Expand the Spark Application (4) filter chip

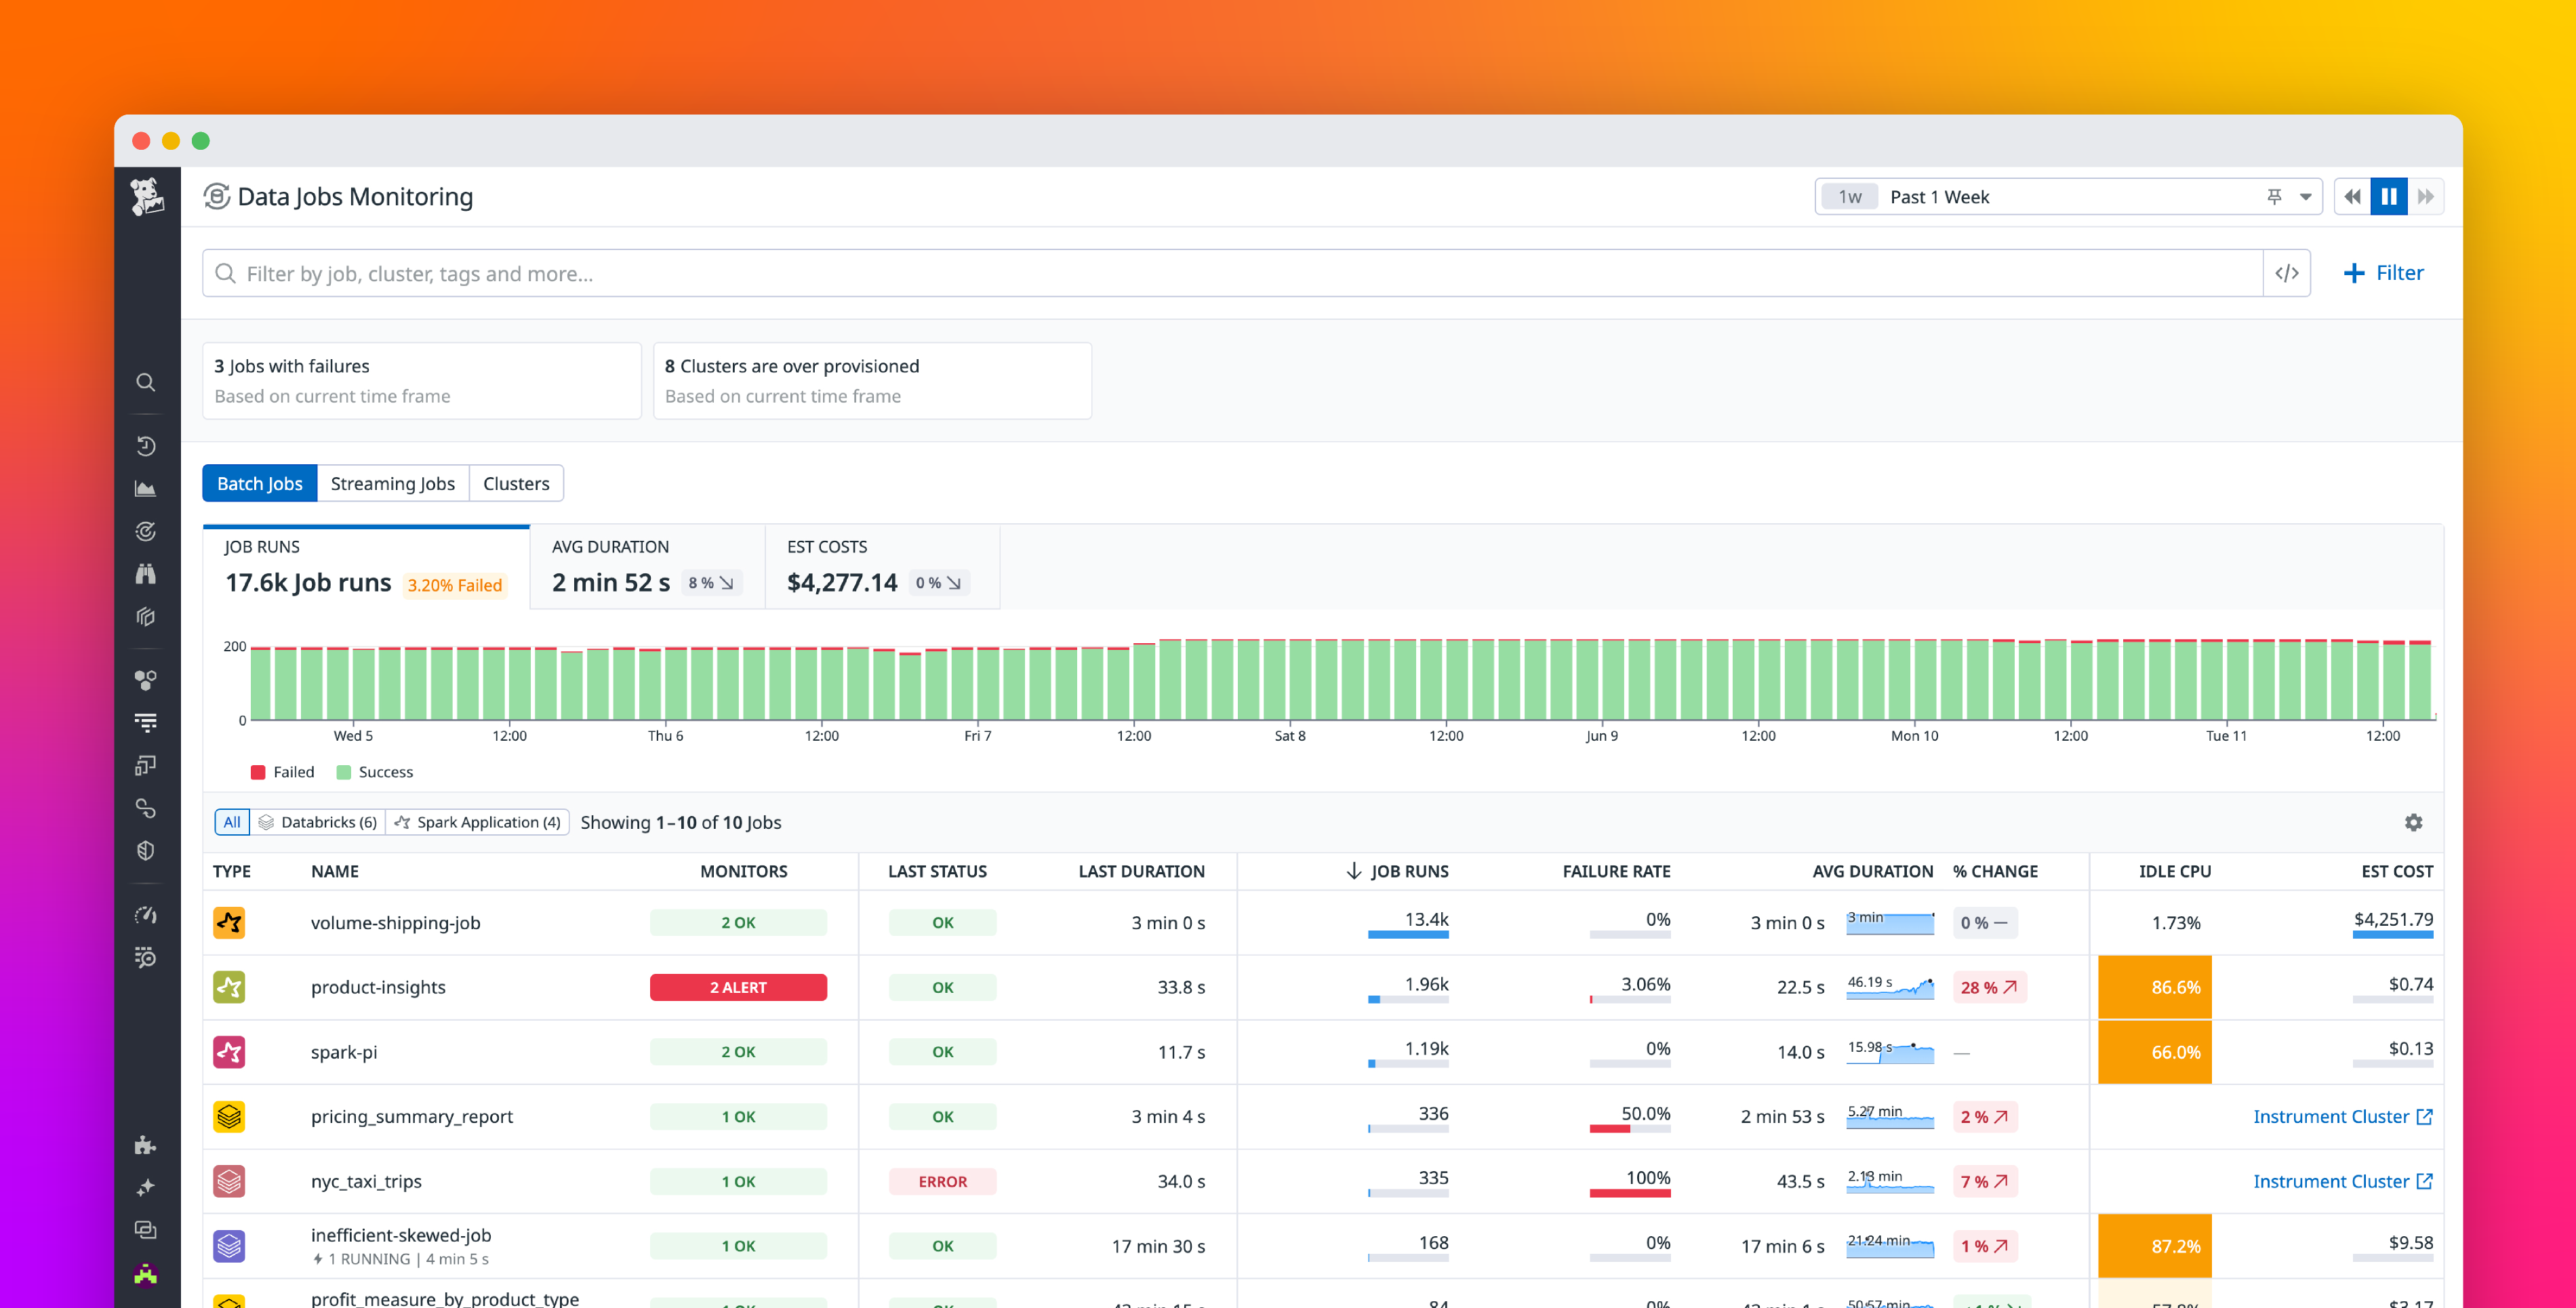pyautogui.click(x=477, y=821)
